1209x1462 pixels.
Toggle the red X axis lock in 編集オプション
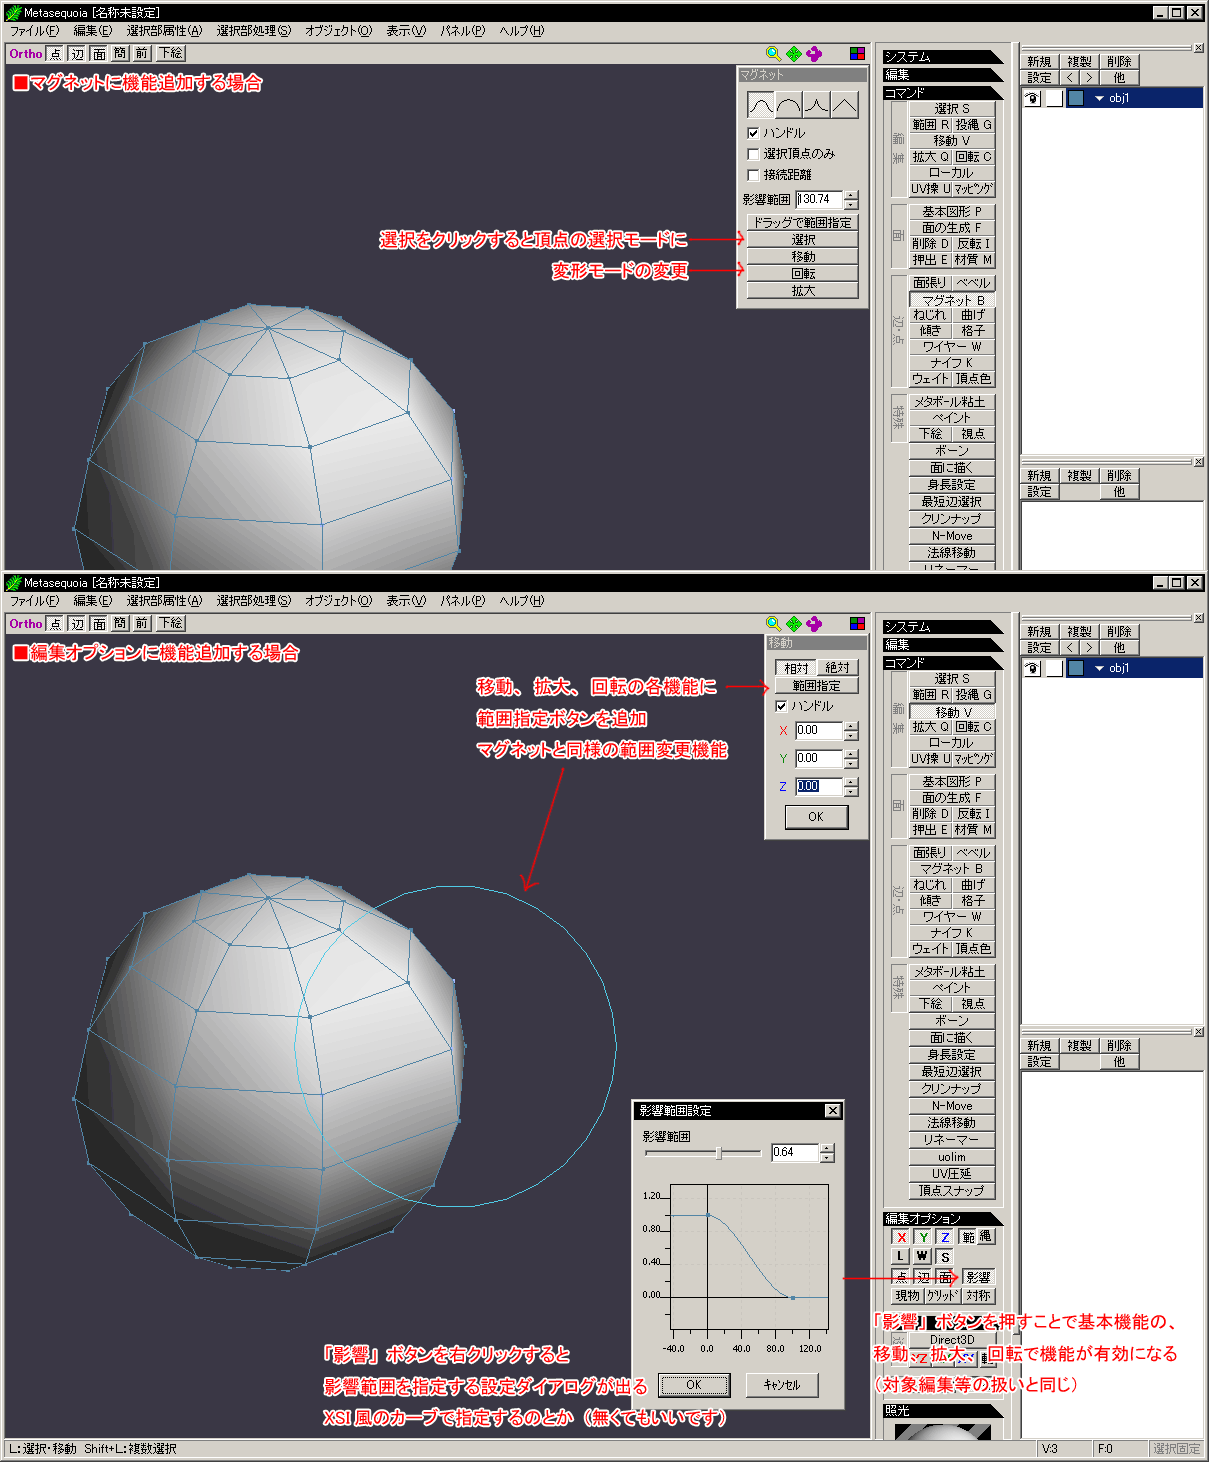click(x=901, y=1237)
